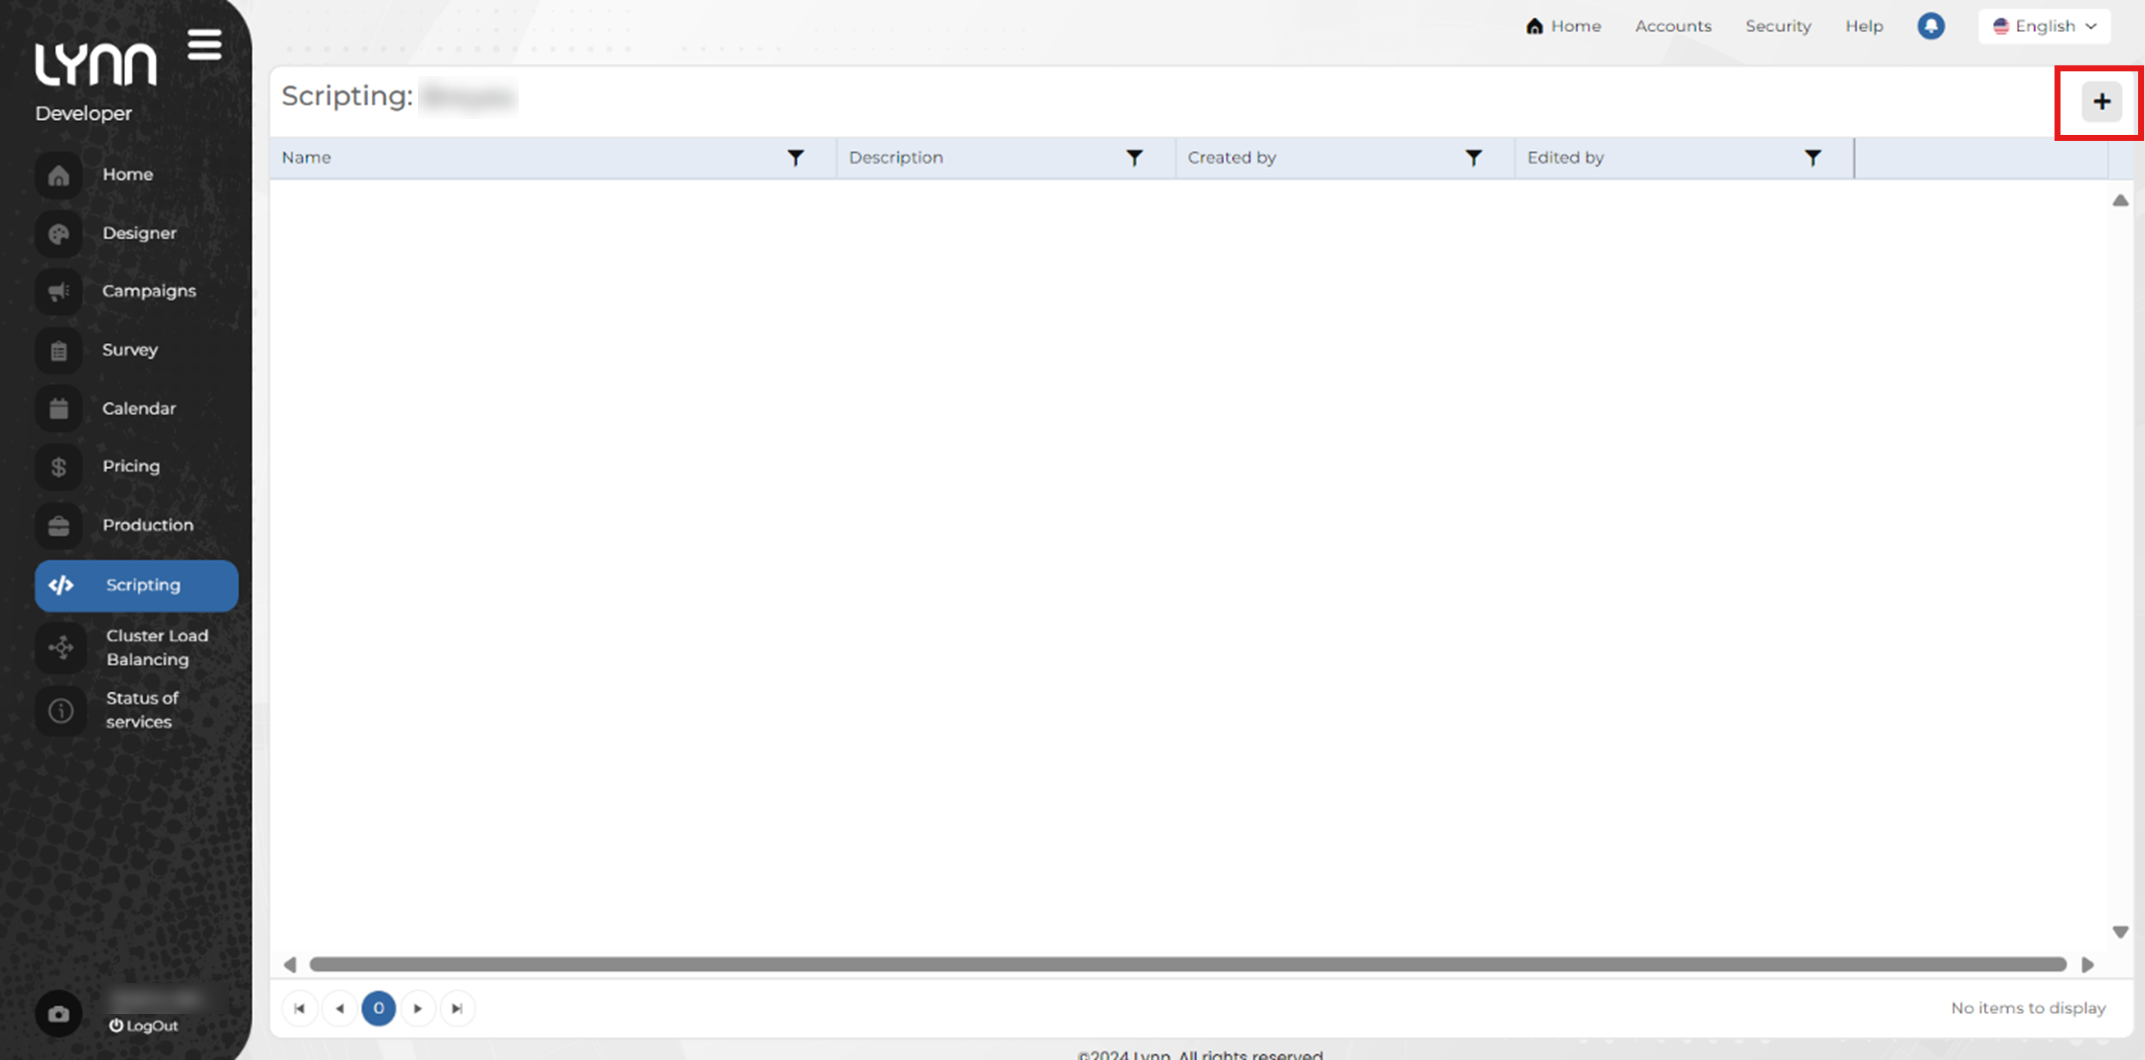This screenshot has height=1060, width=2145.
Task: Open the Security menu in the top bar
Action: click(x=1778, y=26)
